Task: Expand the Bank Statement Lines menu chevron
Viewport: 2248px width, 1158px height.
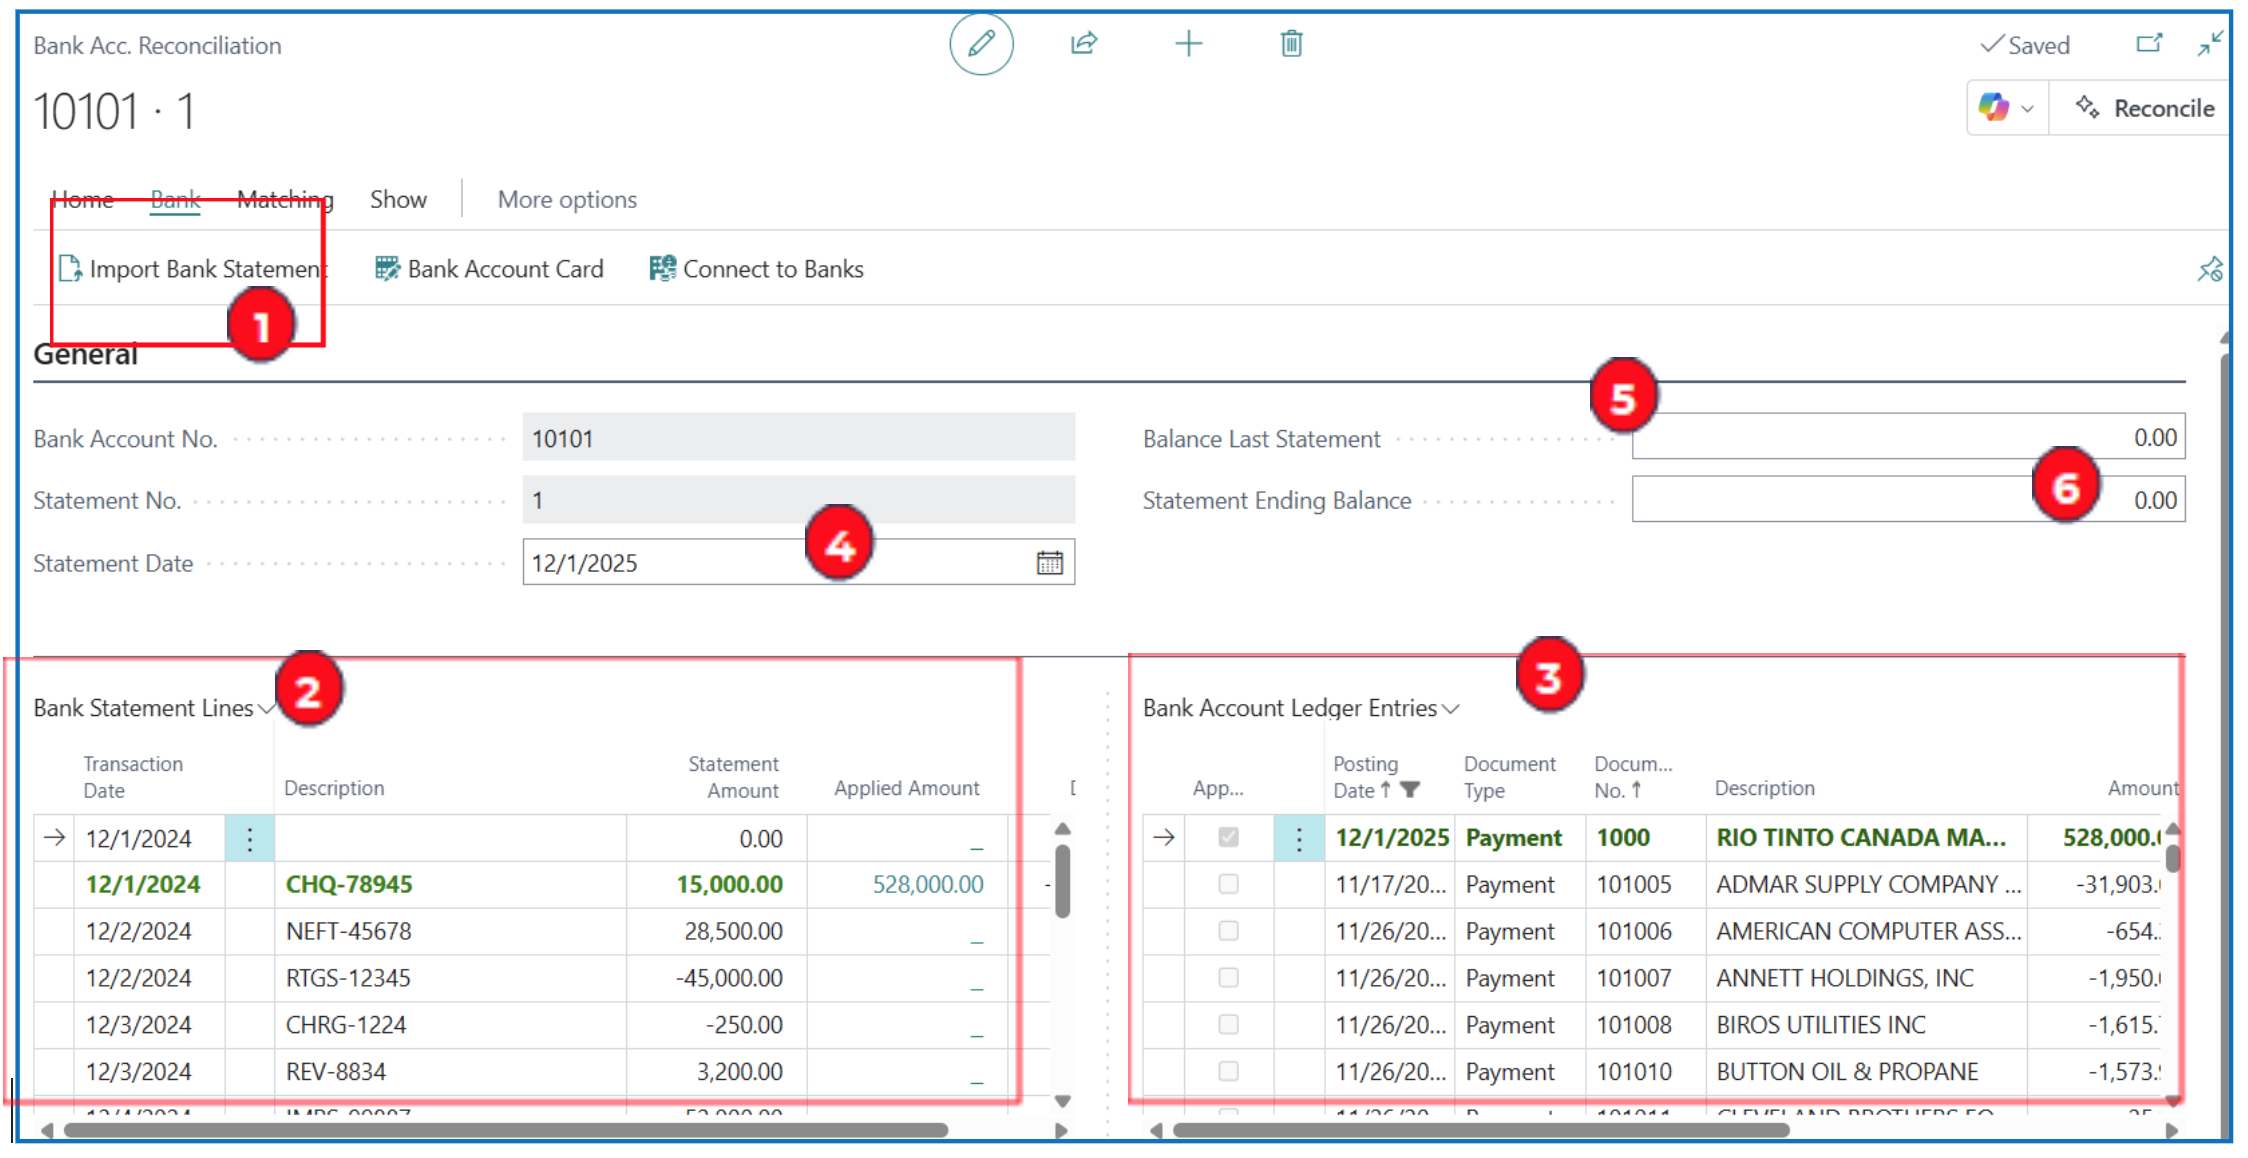Action: pyautogui.click(x=266, y=709)
